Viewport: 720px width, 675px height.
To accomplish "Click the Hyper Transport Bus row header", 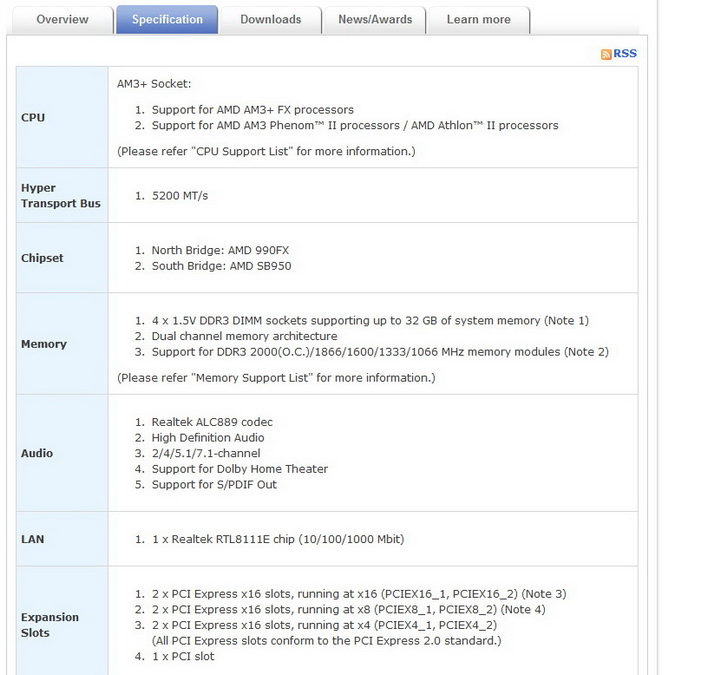I will pos(61,195).
